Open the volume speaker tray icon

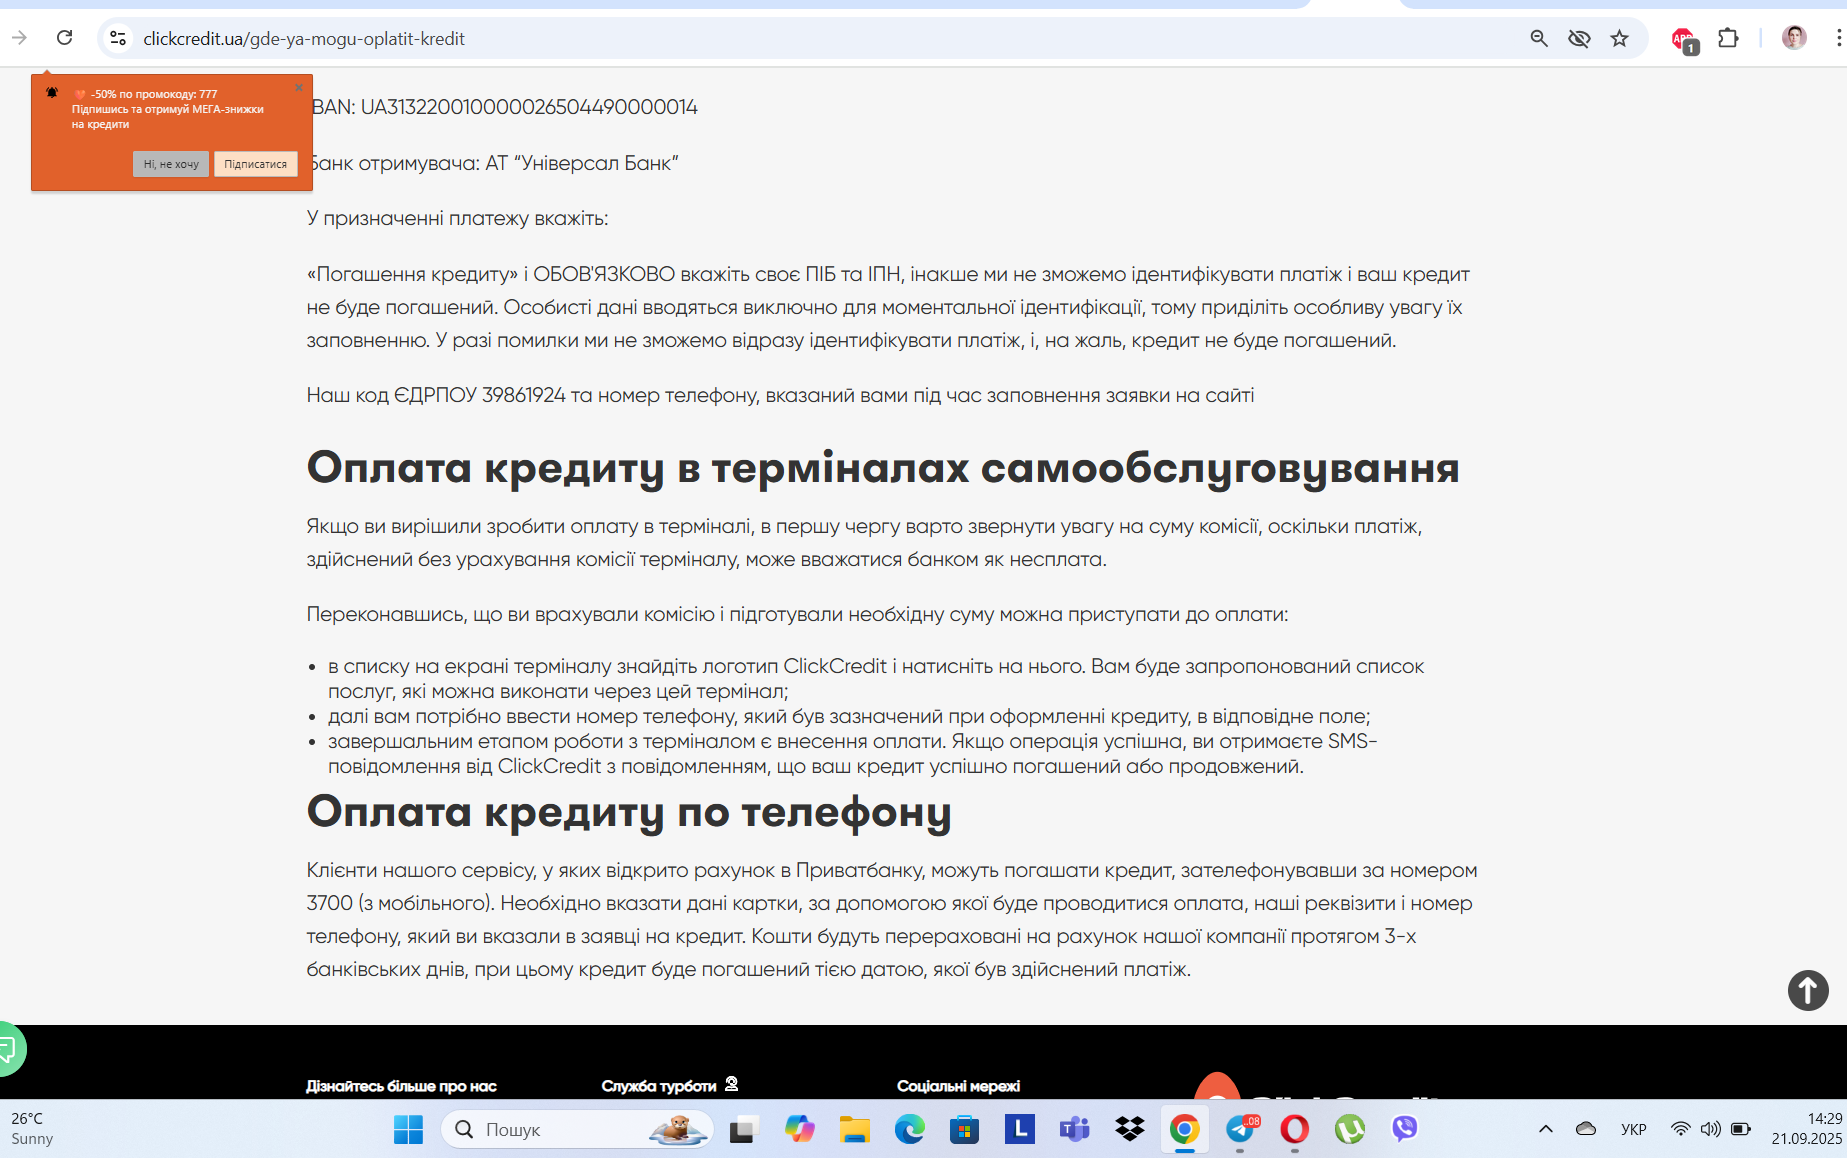(x=1710, y=1130)
